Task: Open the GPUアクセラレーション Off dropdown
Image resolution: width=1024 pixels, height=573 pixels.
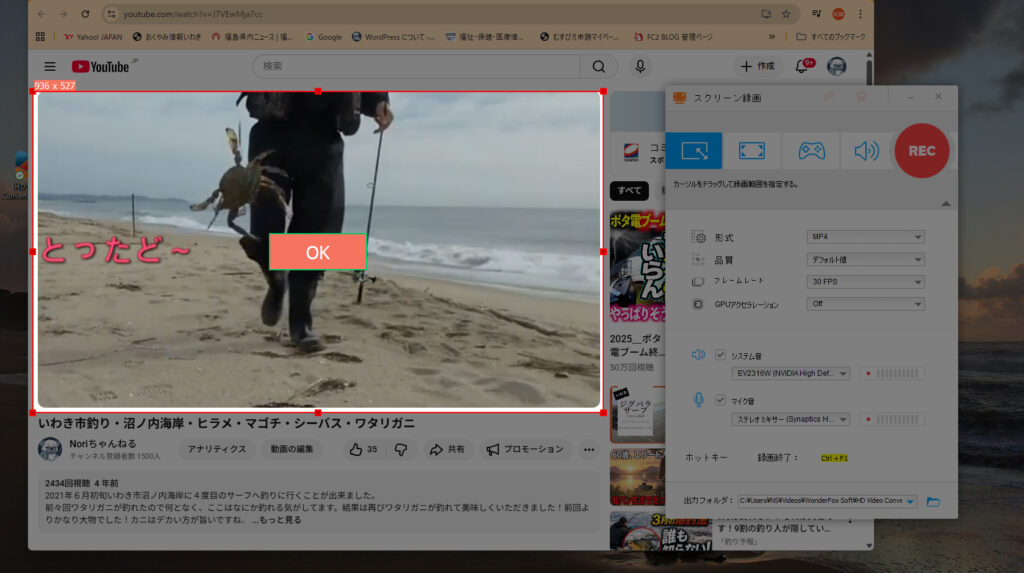Action: pos(865,304)
